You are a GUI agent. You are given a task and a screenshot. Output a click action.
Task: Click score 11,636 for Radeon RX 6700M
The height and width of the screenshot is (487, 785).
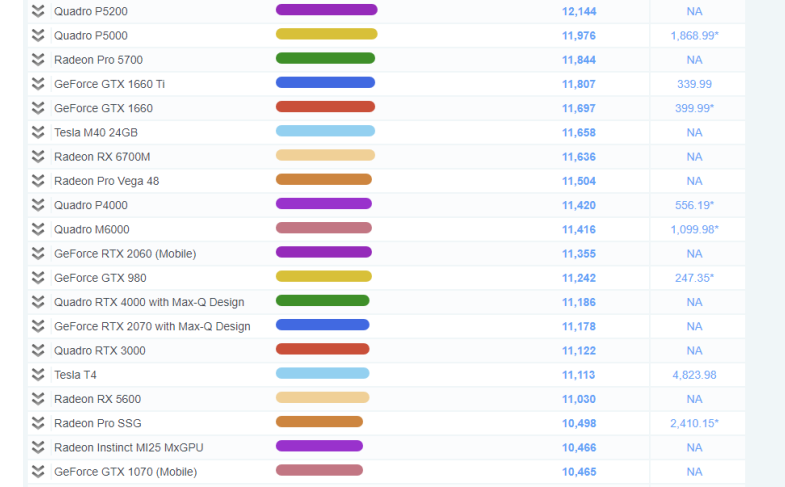coord(579,157)
